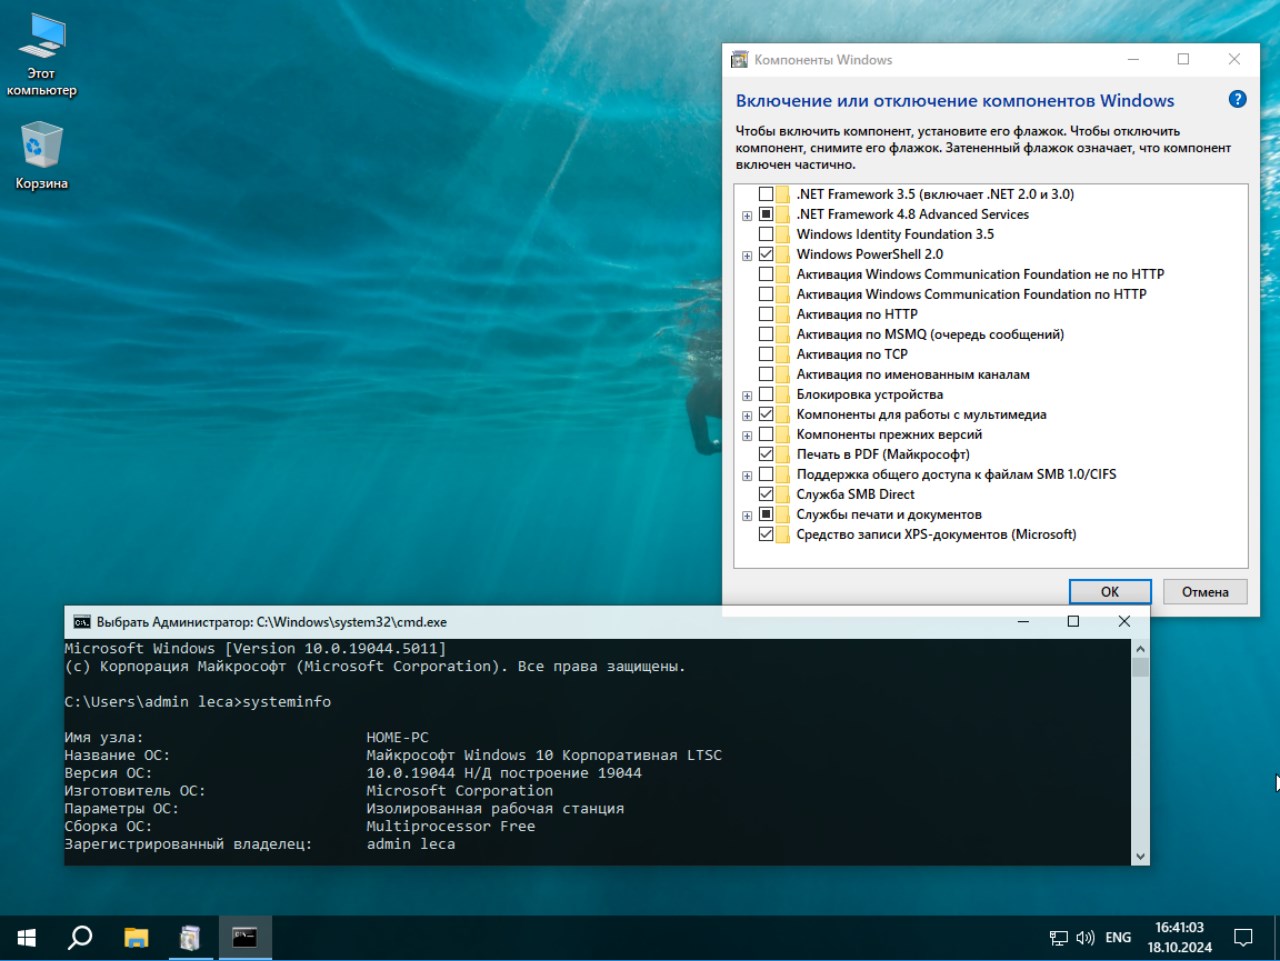Click the Служба SMB Direct folder icon
1280x961 pixels.
click(783, 494)
